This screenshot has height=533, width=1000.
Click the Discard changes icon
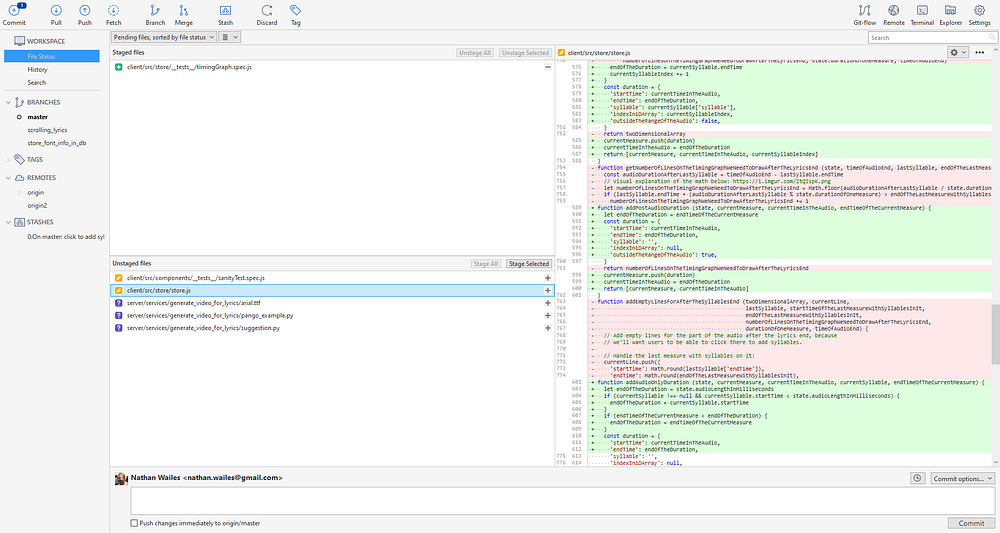(267, 12)
